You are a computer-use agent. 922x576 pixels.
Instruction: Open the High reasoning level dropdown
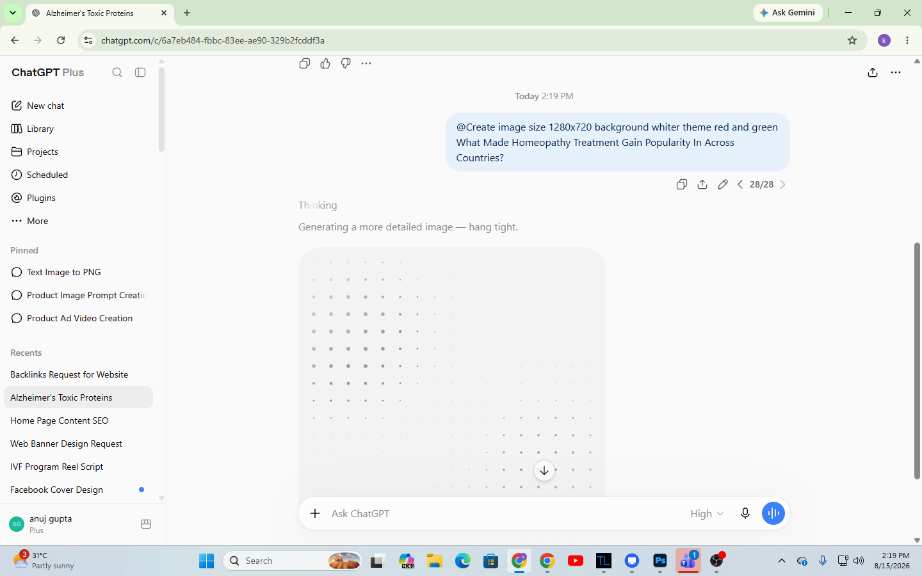pyautogui.click(x=706, y=514)
